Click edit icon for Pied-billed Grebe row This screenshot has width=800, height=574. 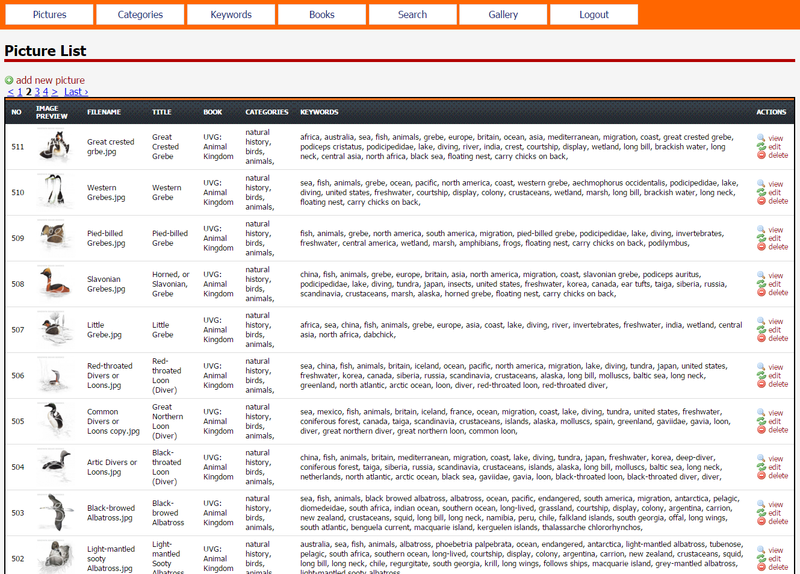coord(761,238)
